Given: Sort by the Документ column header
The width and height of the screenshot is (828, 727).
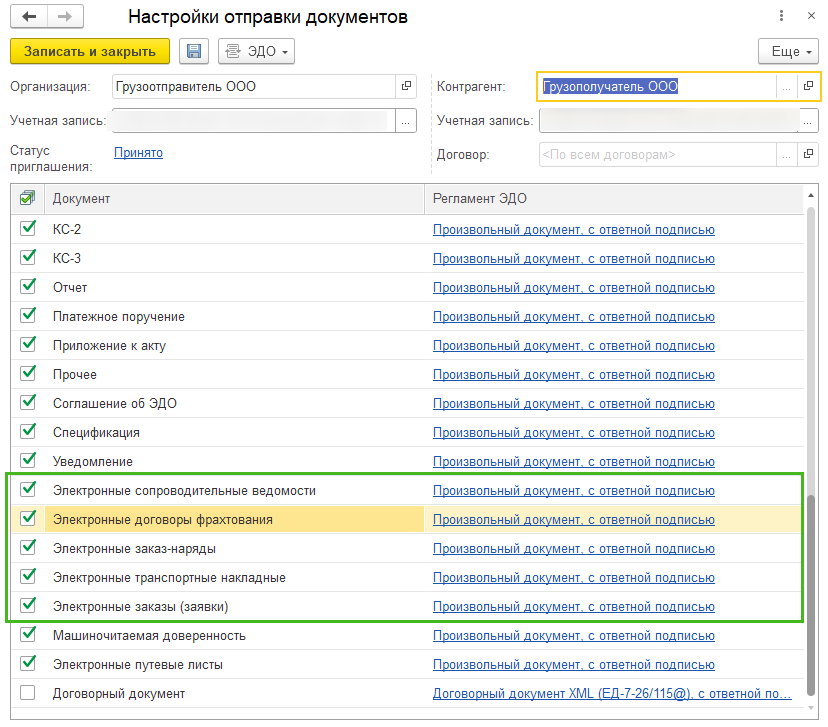Looking at the screenshot, I should point(234,199).
